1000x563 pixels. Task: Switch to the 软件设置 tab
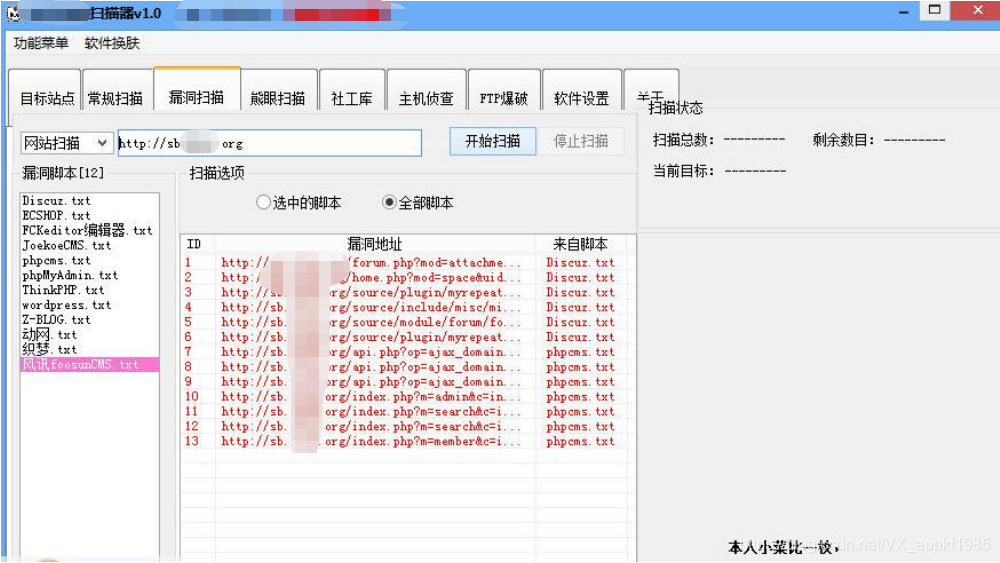(582, 92)
